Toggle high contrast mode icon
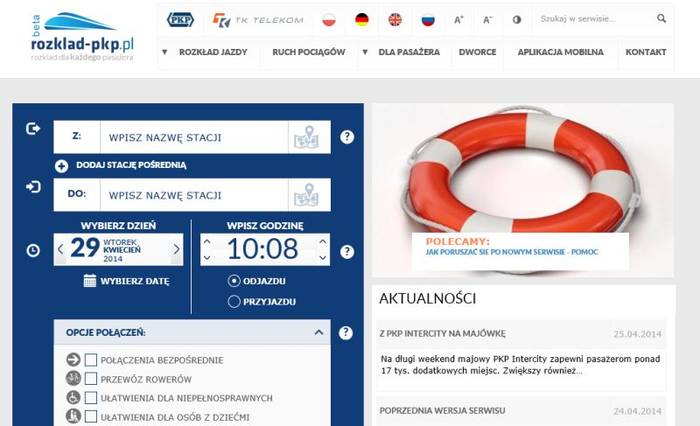 tap(517, 20)
